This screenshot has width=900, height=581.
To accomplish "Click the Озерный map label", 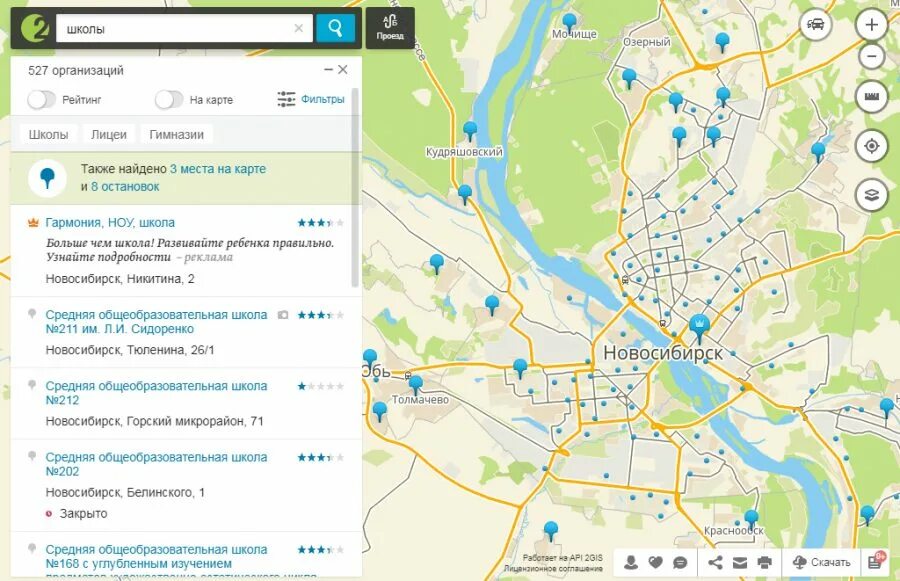I will tap(646, 42).
